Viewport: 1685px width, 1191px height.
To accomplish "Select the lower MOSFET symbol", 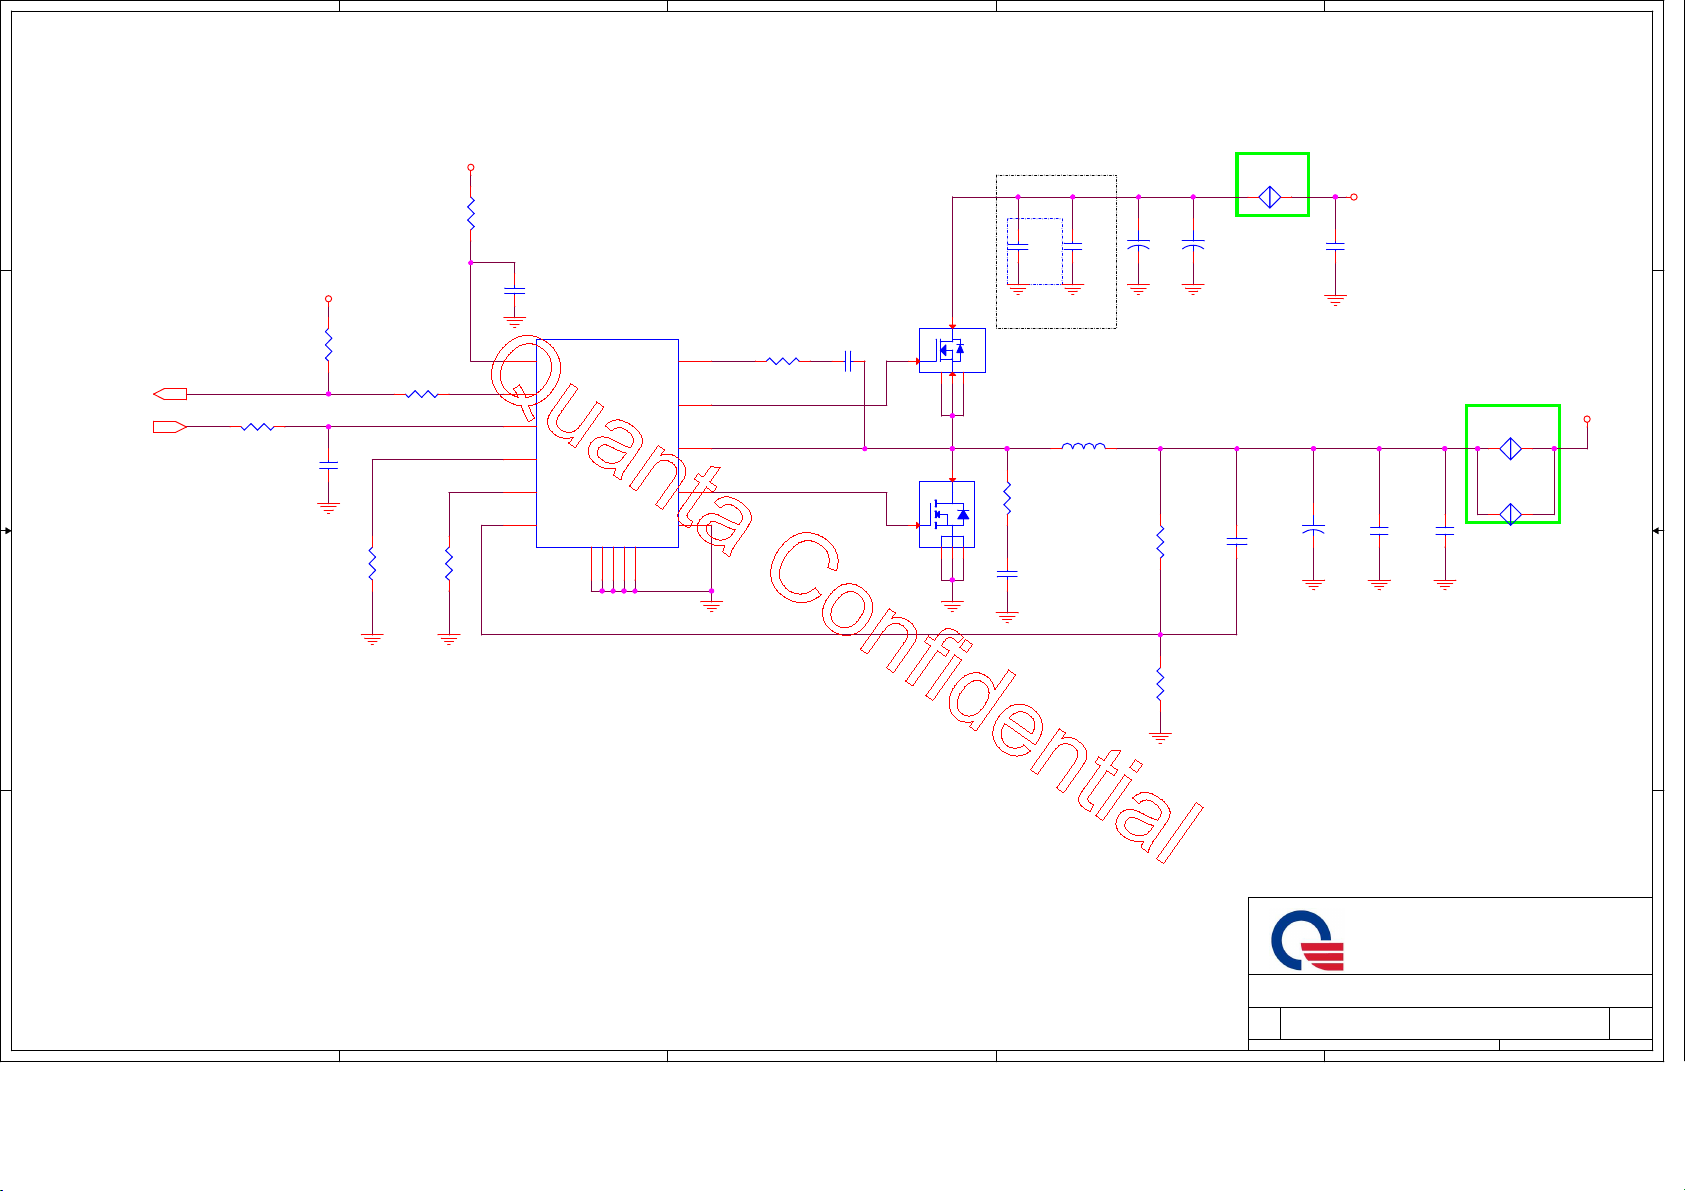I will click(x=946, y=514).
